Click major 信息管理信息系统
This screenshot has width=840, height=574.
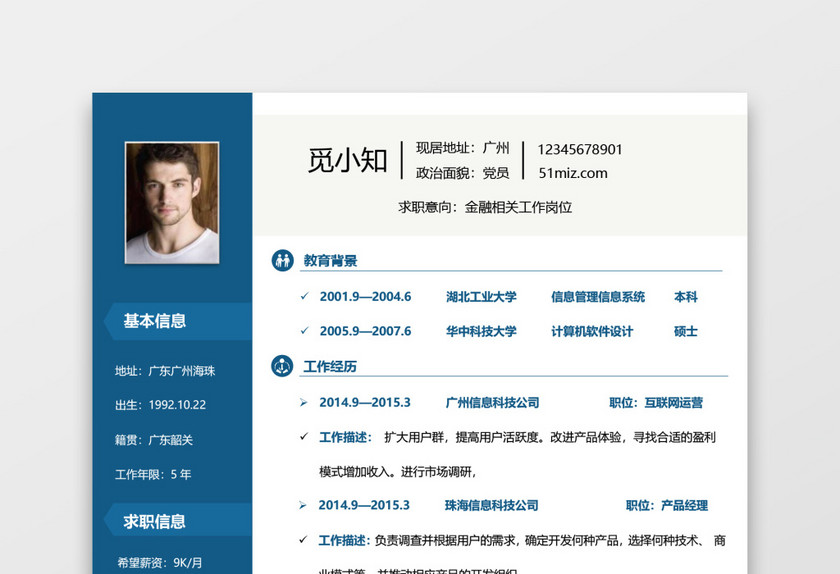tap(598, 297)
